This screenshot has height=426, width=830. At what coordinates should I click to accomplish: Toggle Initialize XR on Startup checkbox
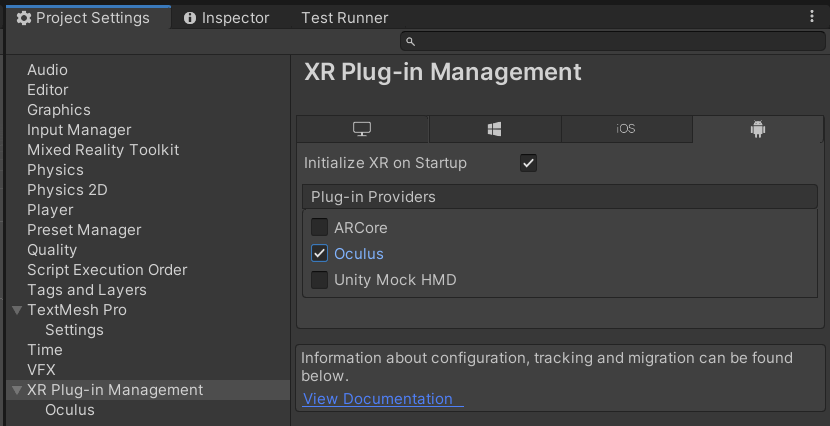529,163
